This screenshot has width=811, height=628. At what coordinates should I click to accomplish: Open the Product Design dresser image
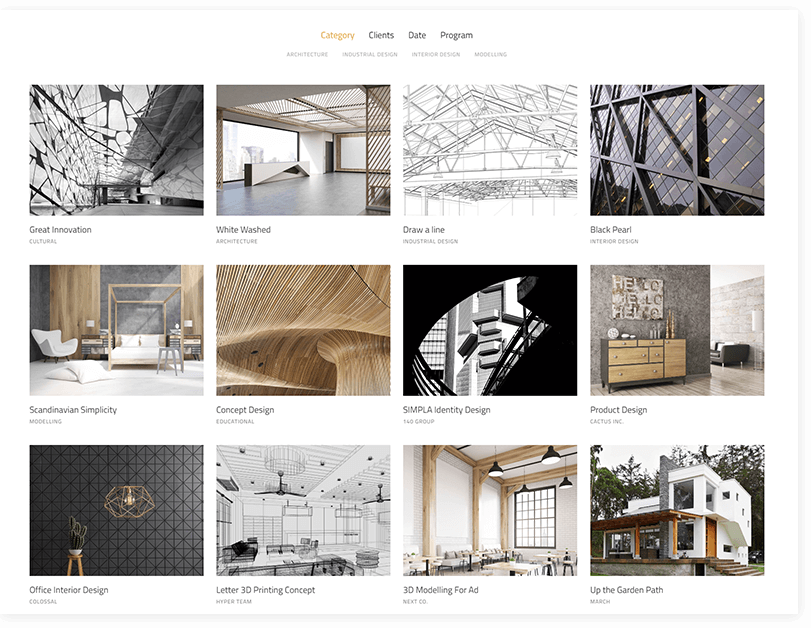click(677, 330)
